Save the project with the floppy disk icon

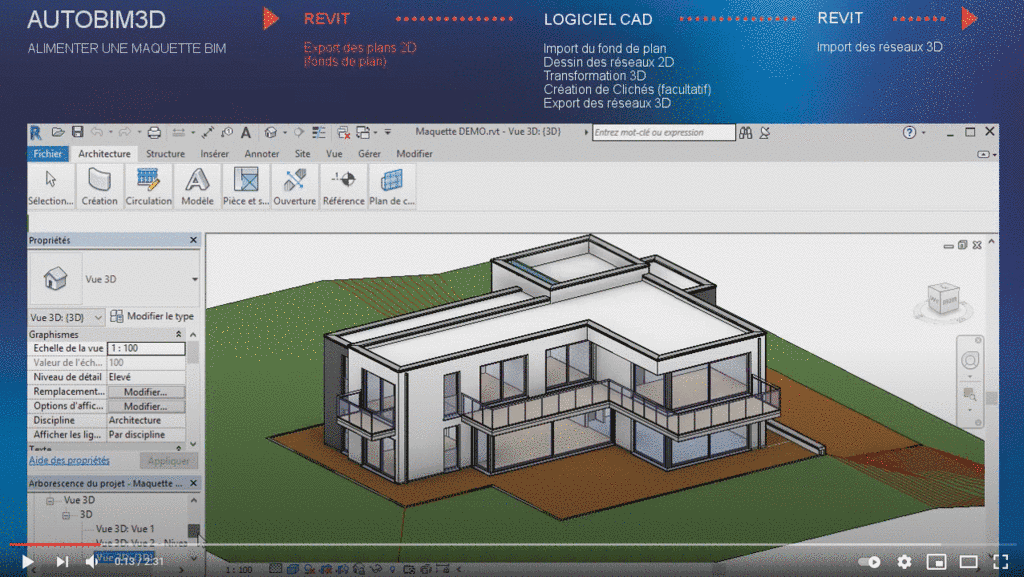pyautogui.click(x=78, y=133)
